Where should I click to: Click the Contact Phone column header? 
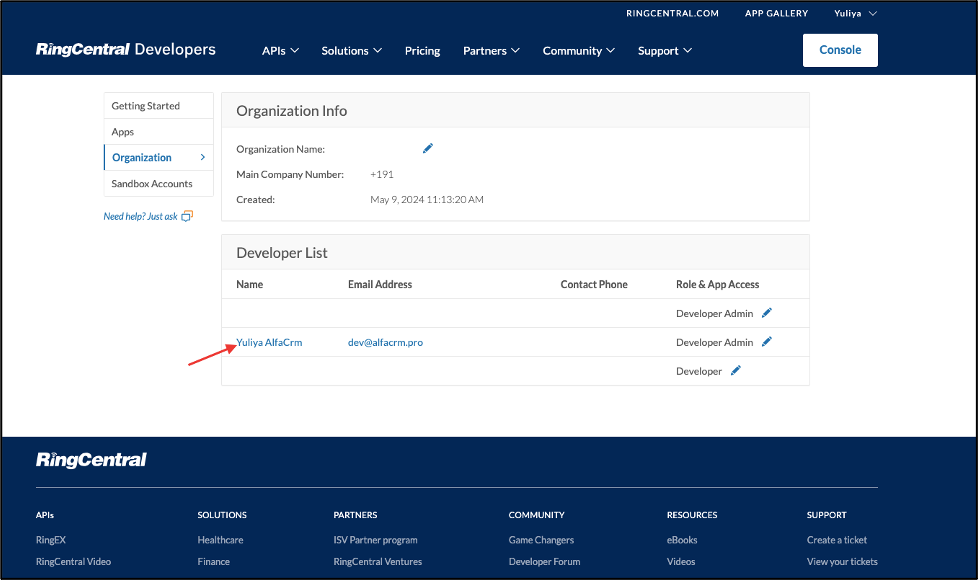594,284
